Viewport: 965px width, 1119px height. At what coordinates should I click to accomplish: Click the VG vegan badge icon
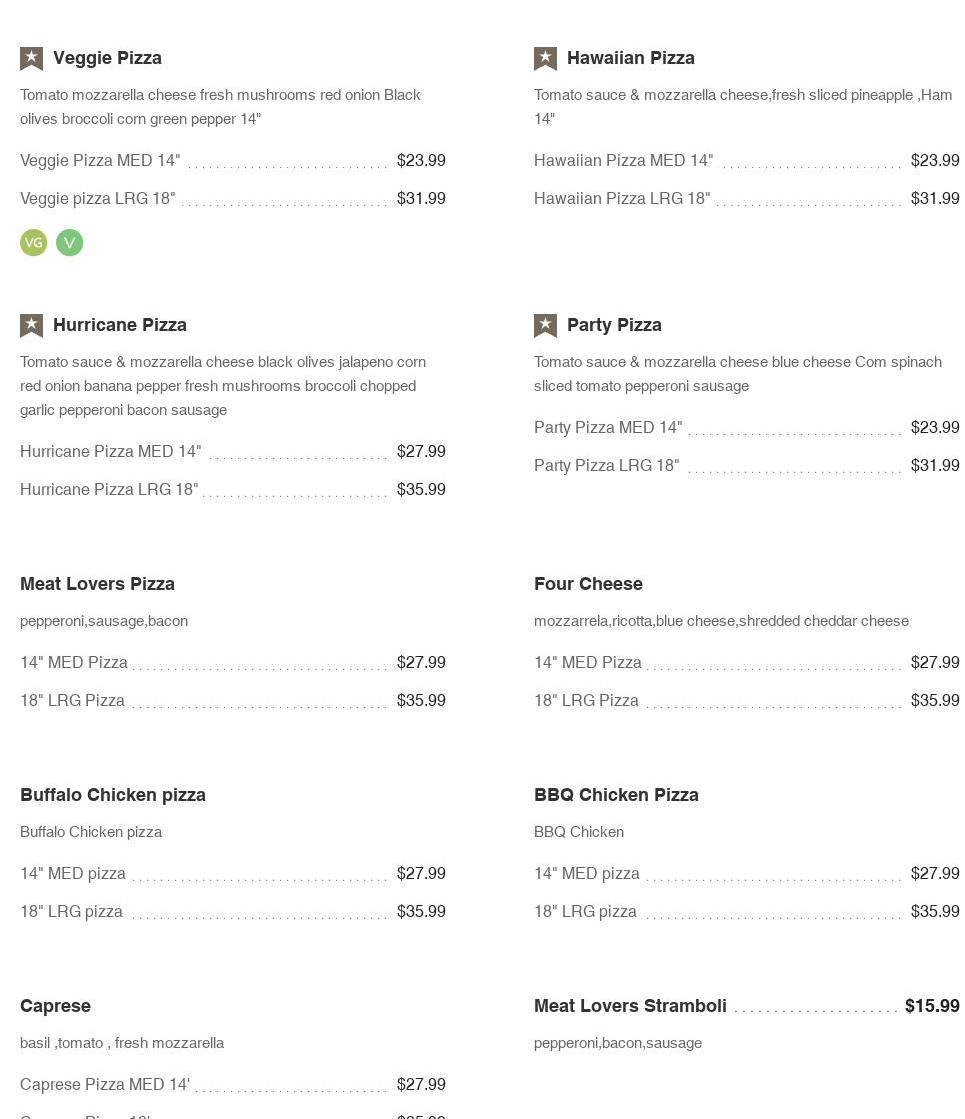pos(33,243)
